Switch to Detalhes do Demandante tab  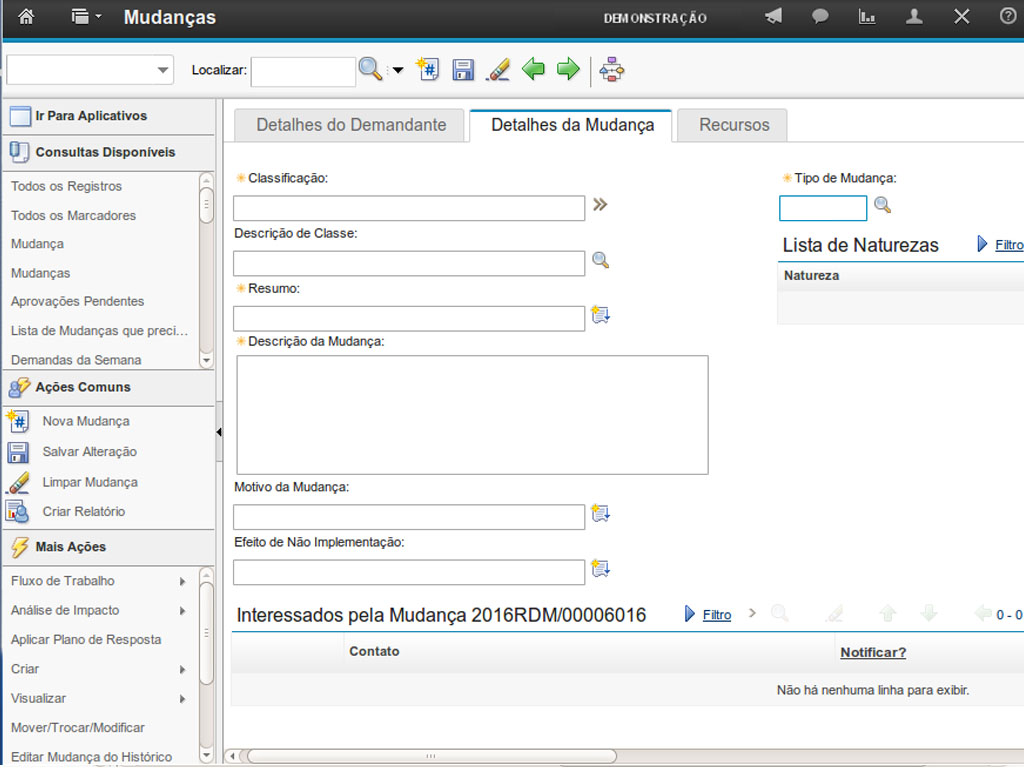(351, 125)
